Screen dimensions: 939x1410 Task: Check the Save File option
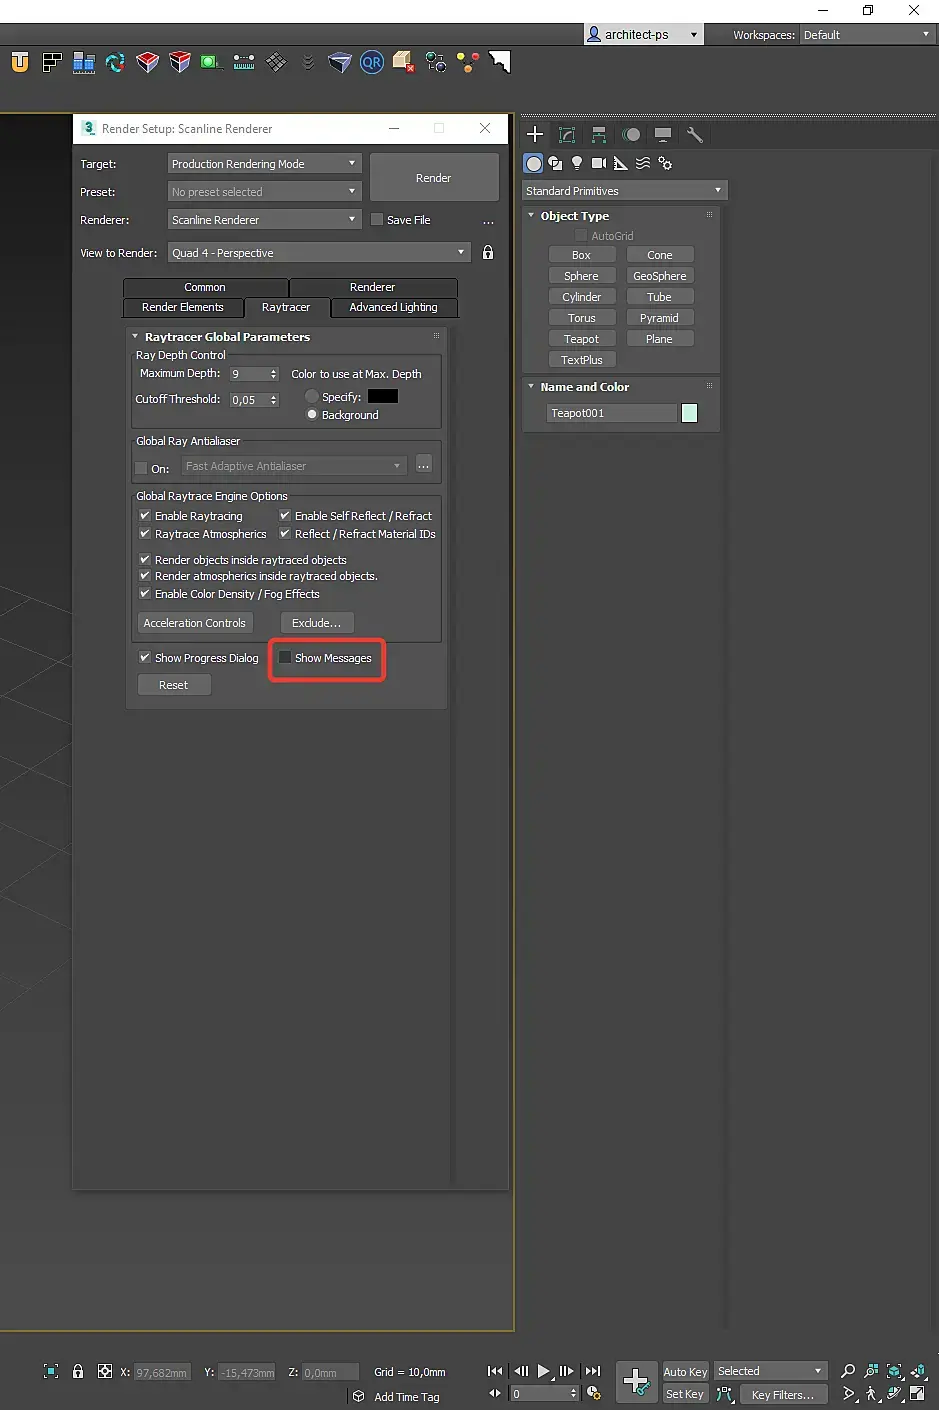tap(377, 220)
